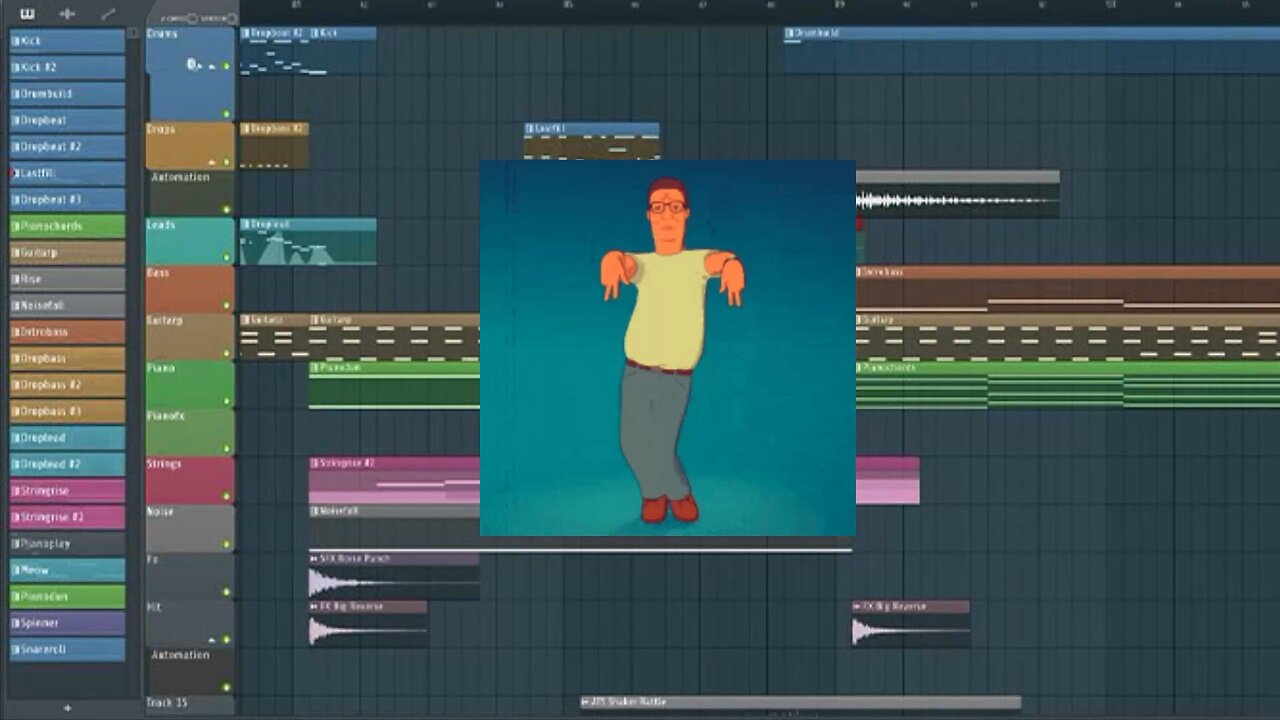Switch picker to the patterns piano icon
This screenshot has height=720, width=1280.
point(27,13)
